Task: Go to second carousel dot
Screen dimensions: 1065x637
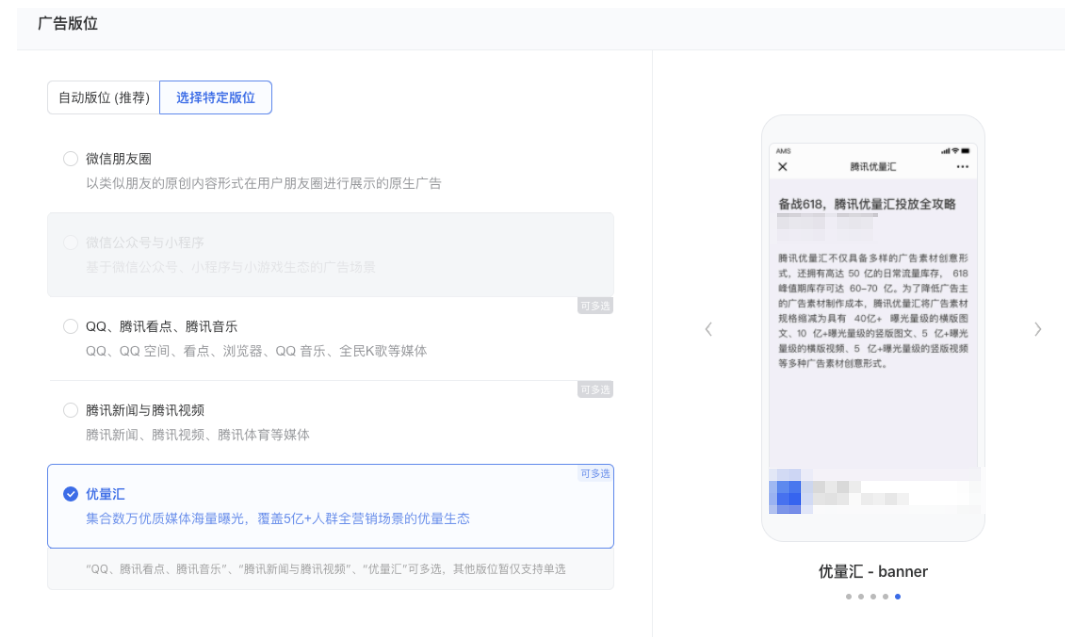Action: (x=861, y=596)
